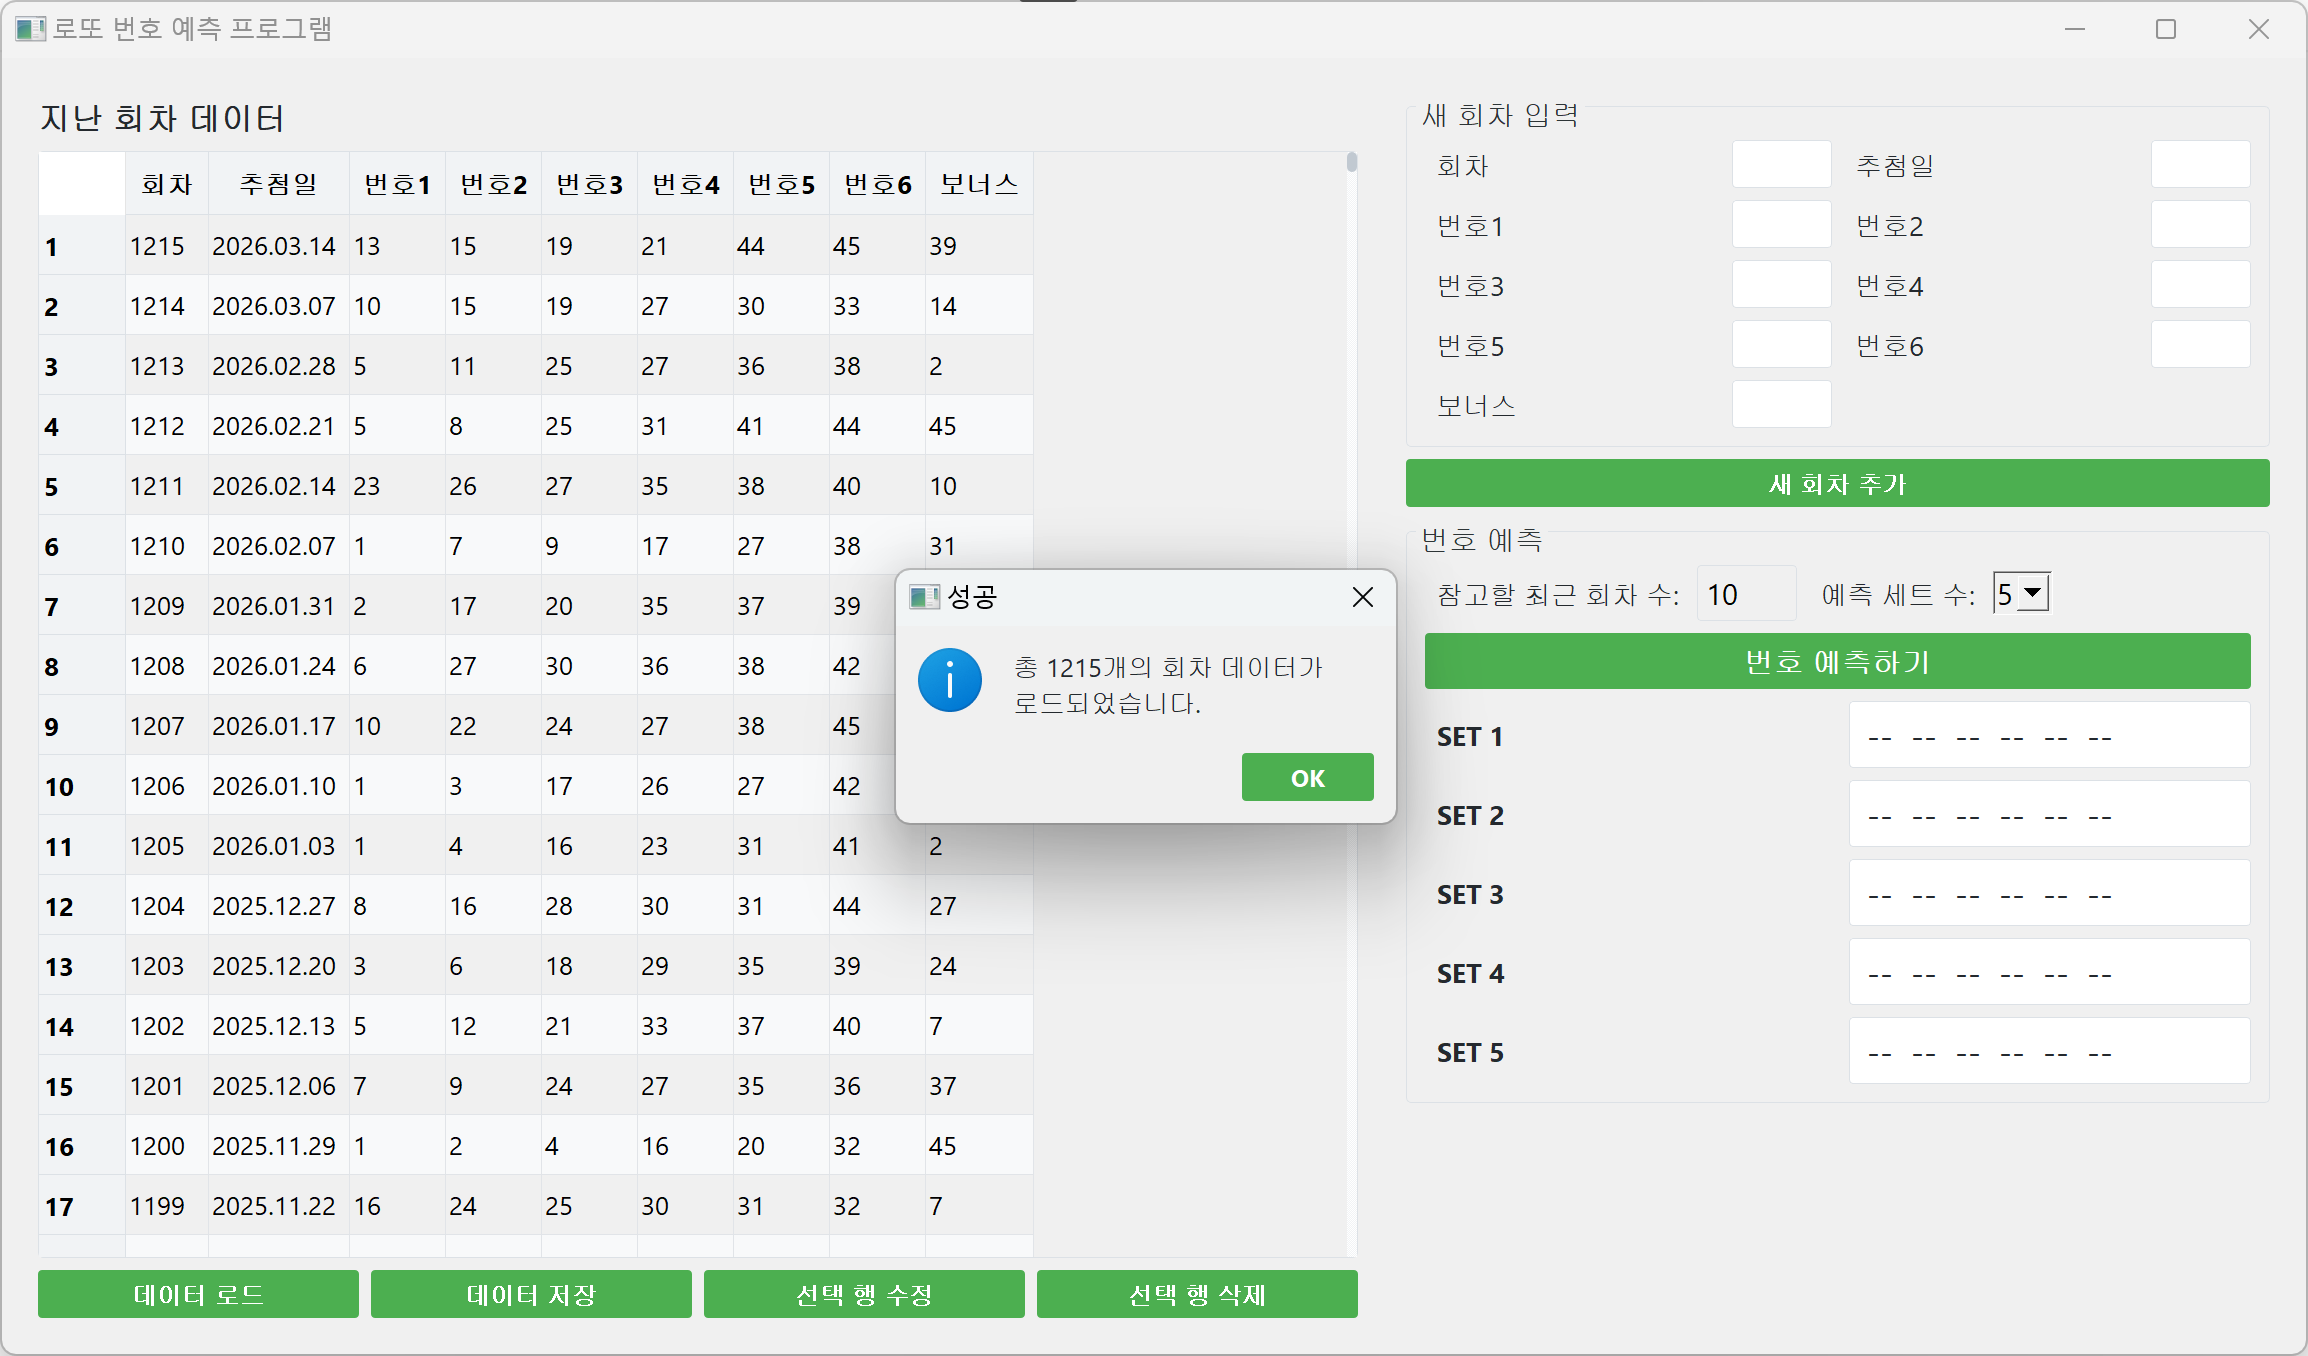The image size is (2308, 1356).
Task: Click the 데이터 저장 button
Action: click(x=531, y=1295)
